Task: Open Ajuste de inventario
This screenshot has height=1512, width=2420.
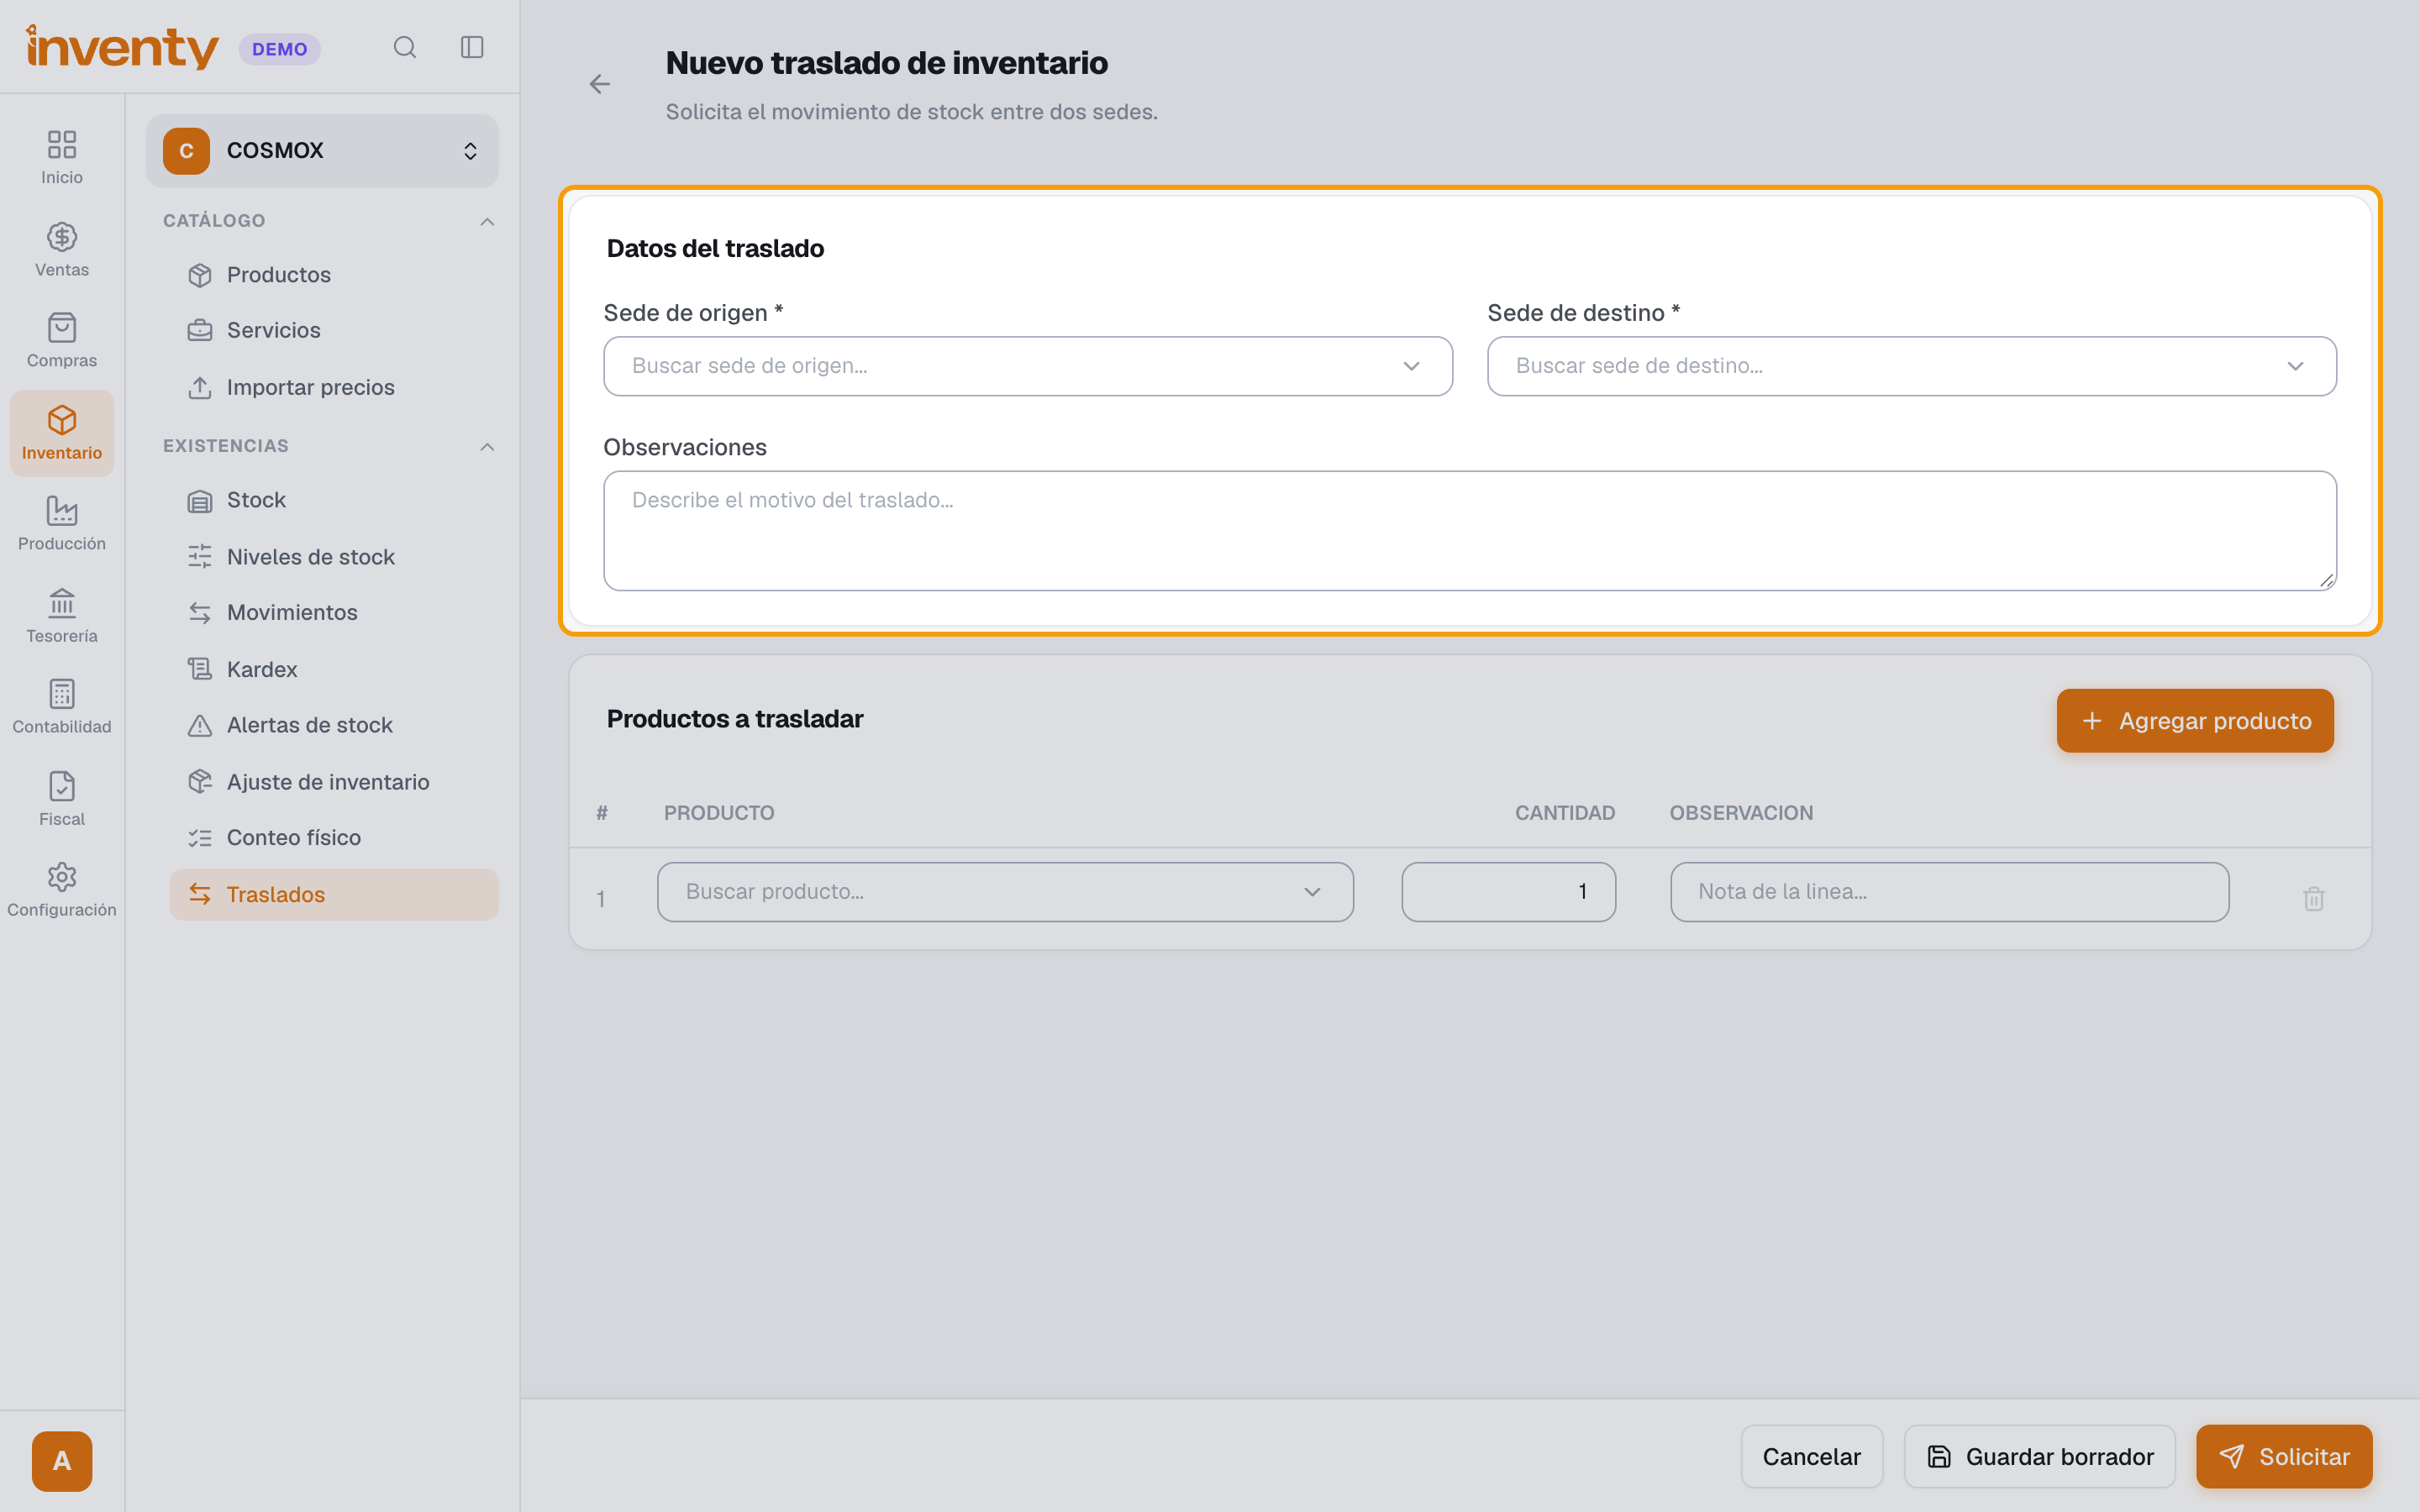Action: tap(334, 782)
